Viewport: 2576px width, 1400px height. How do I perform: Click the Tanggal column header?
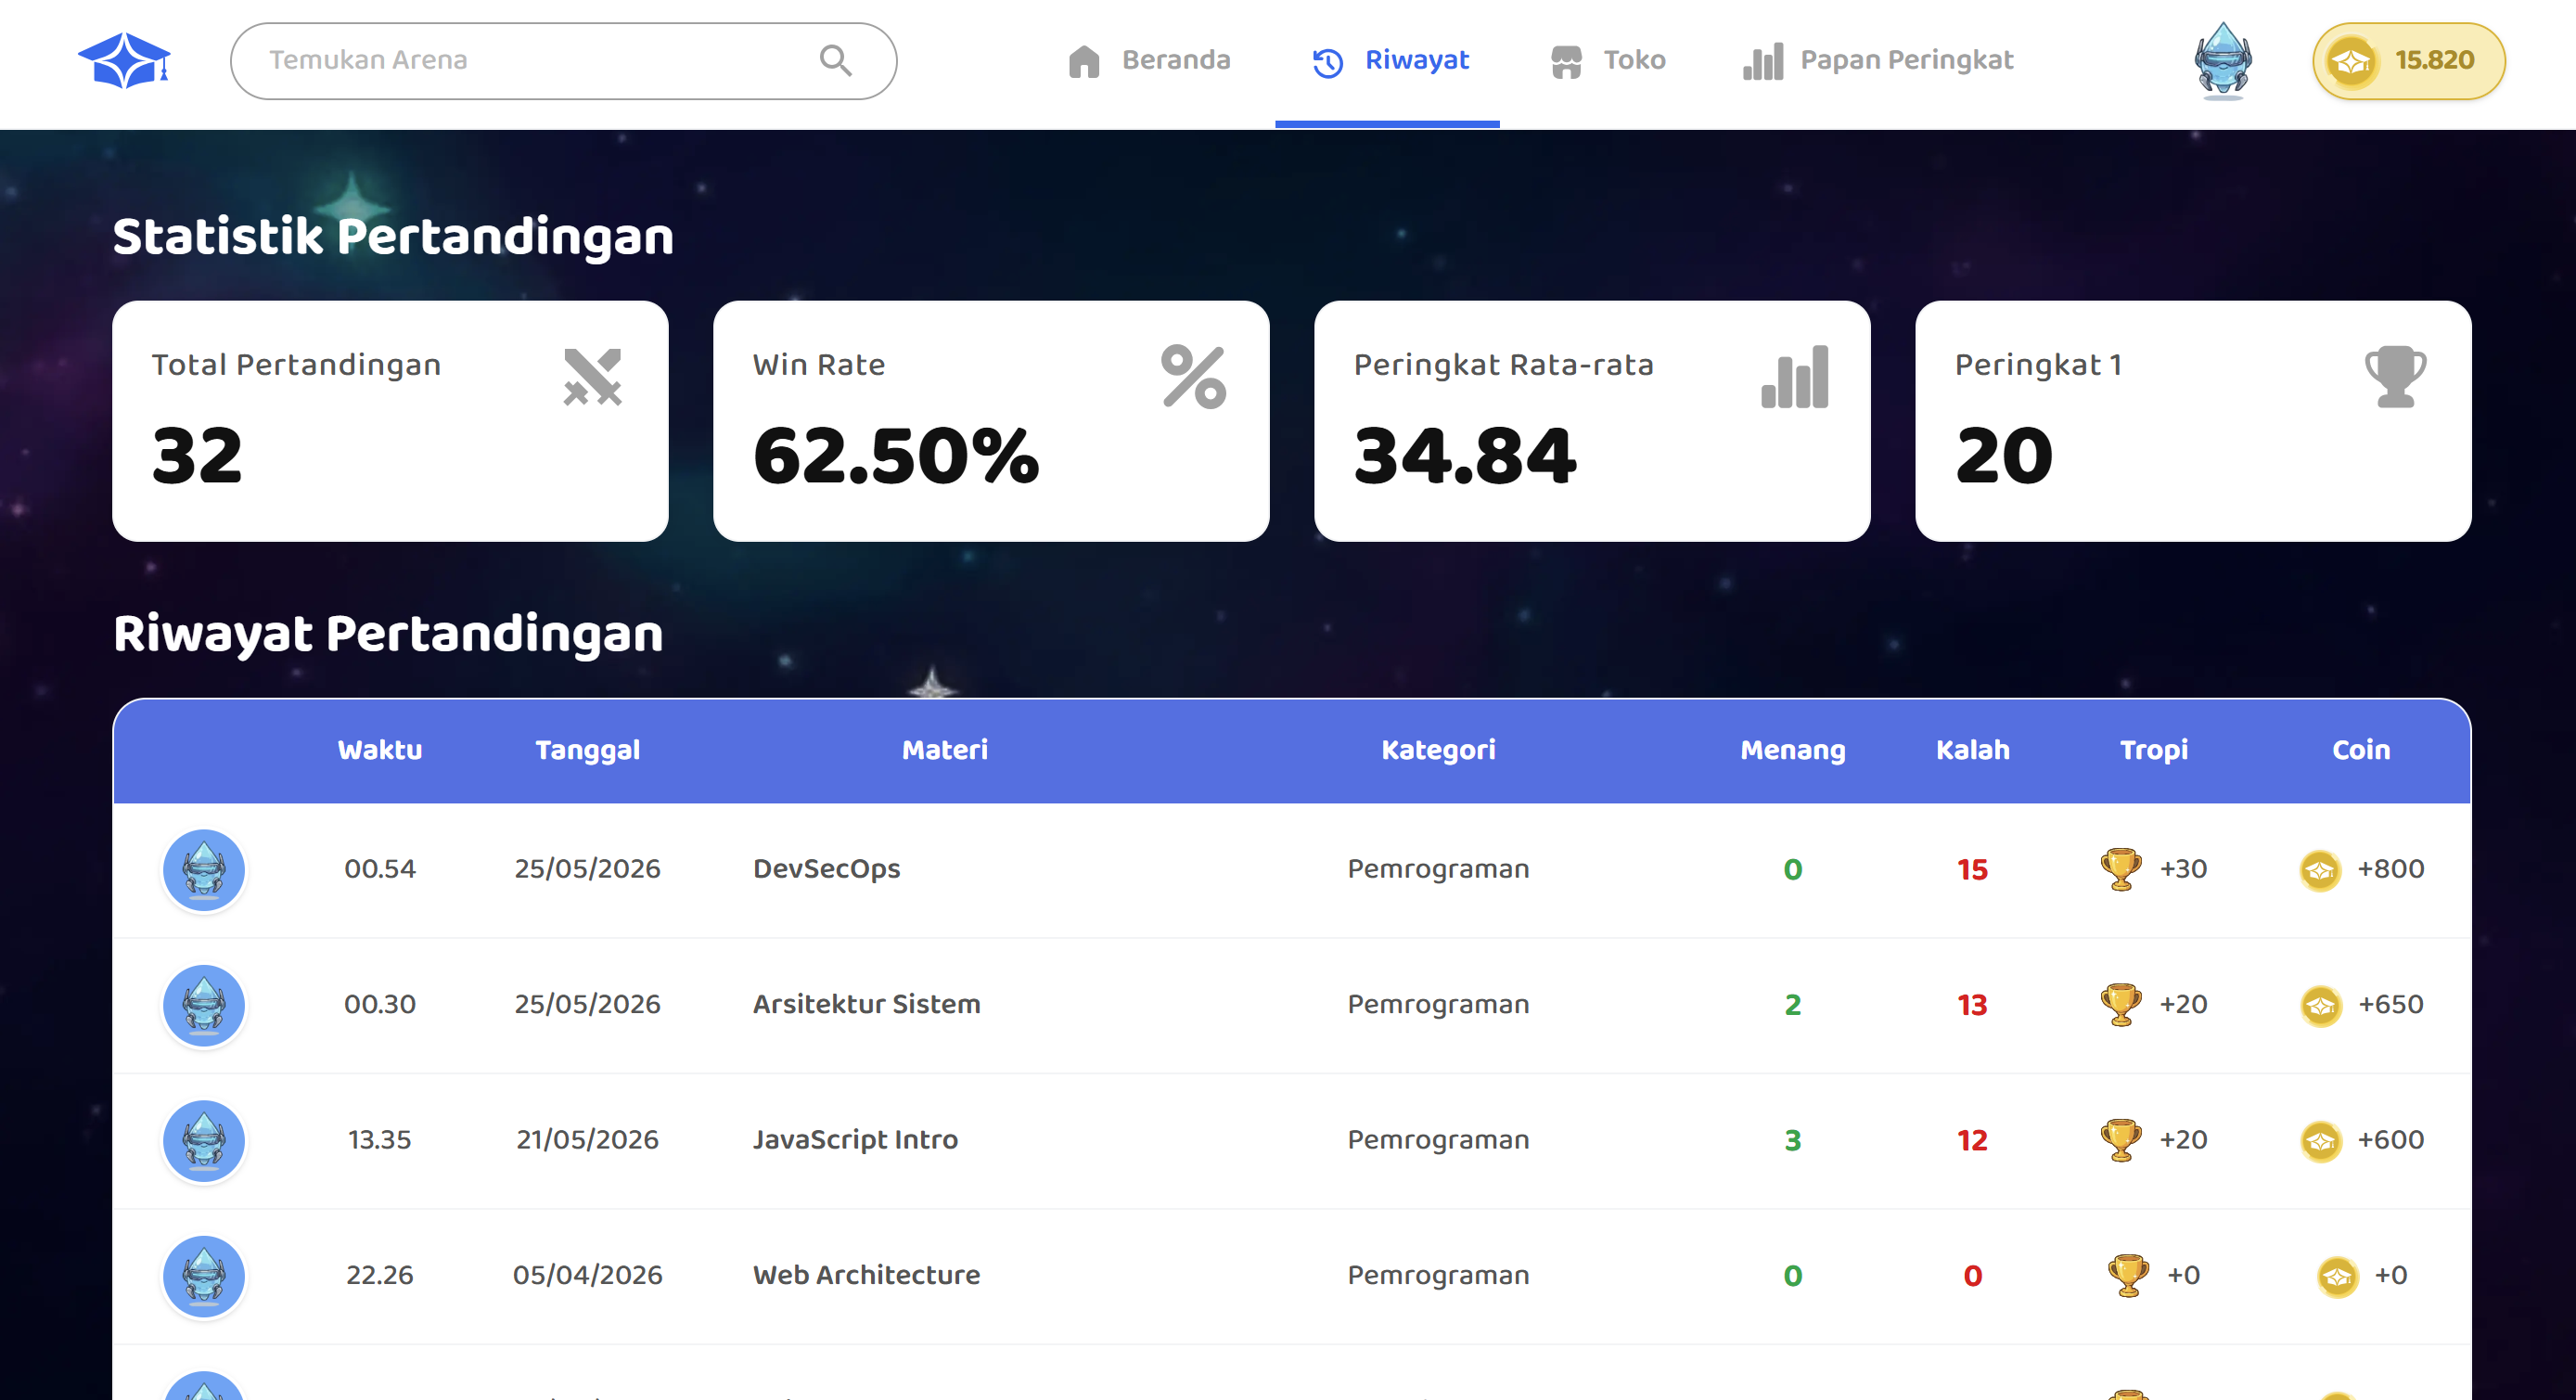pyautogui.click(x=587, y=750)
